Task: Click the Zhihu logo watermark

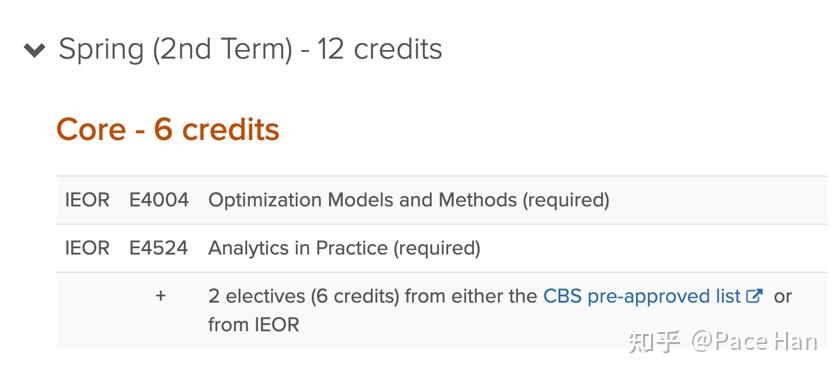Action: [x=654, y=342]
